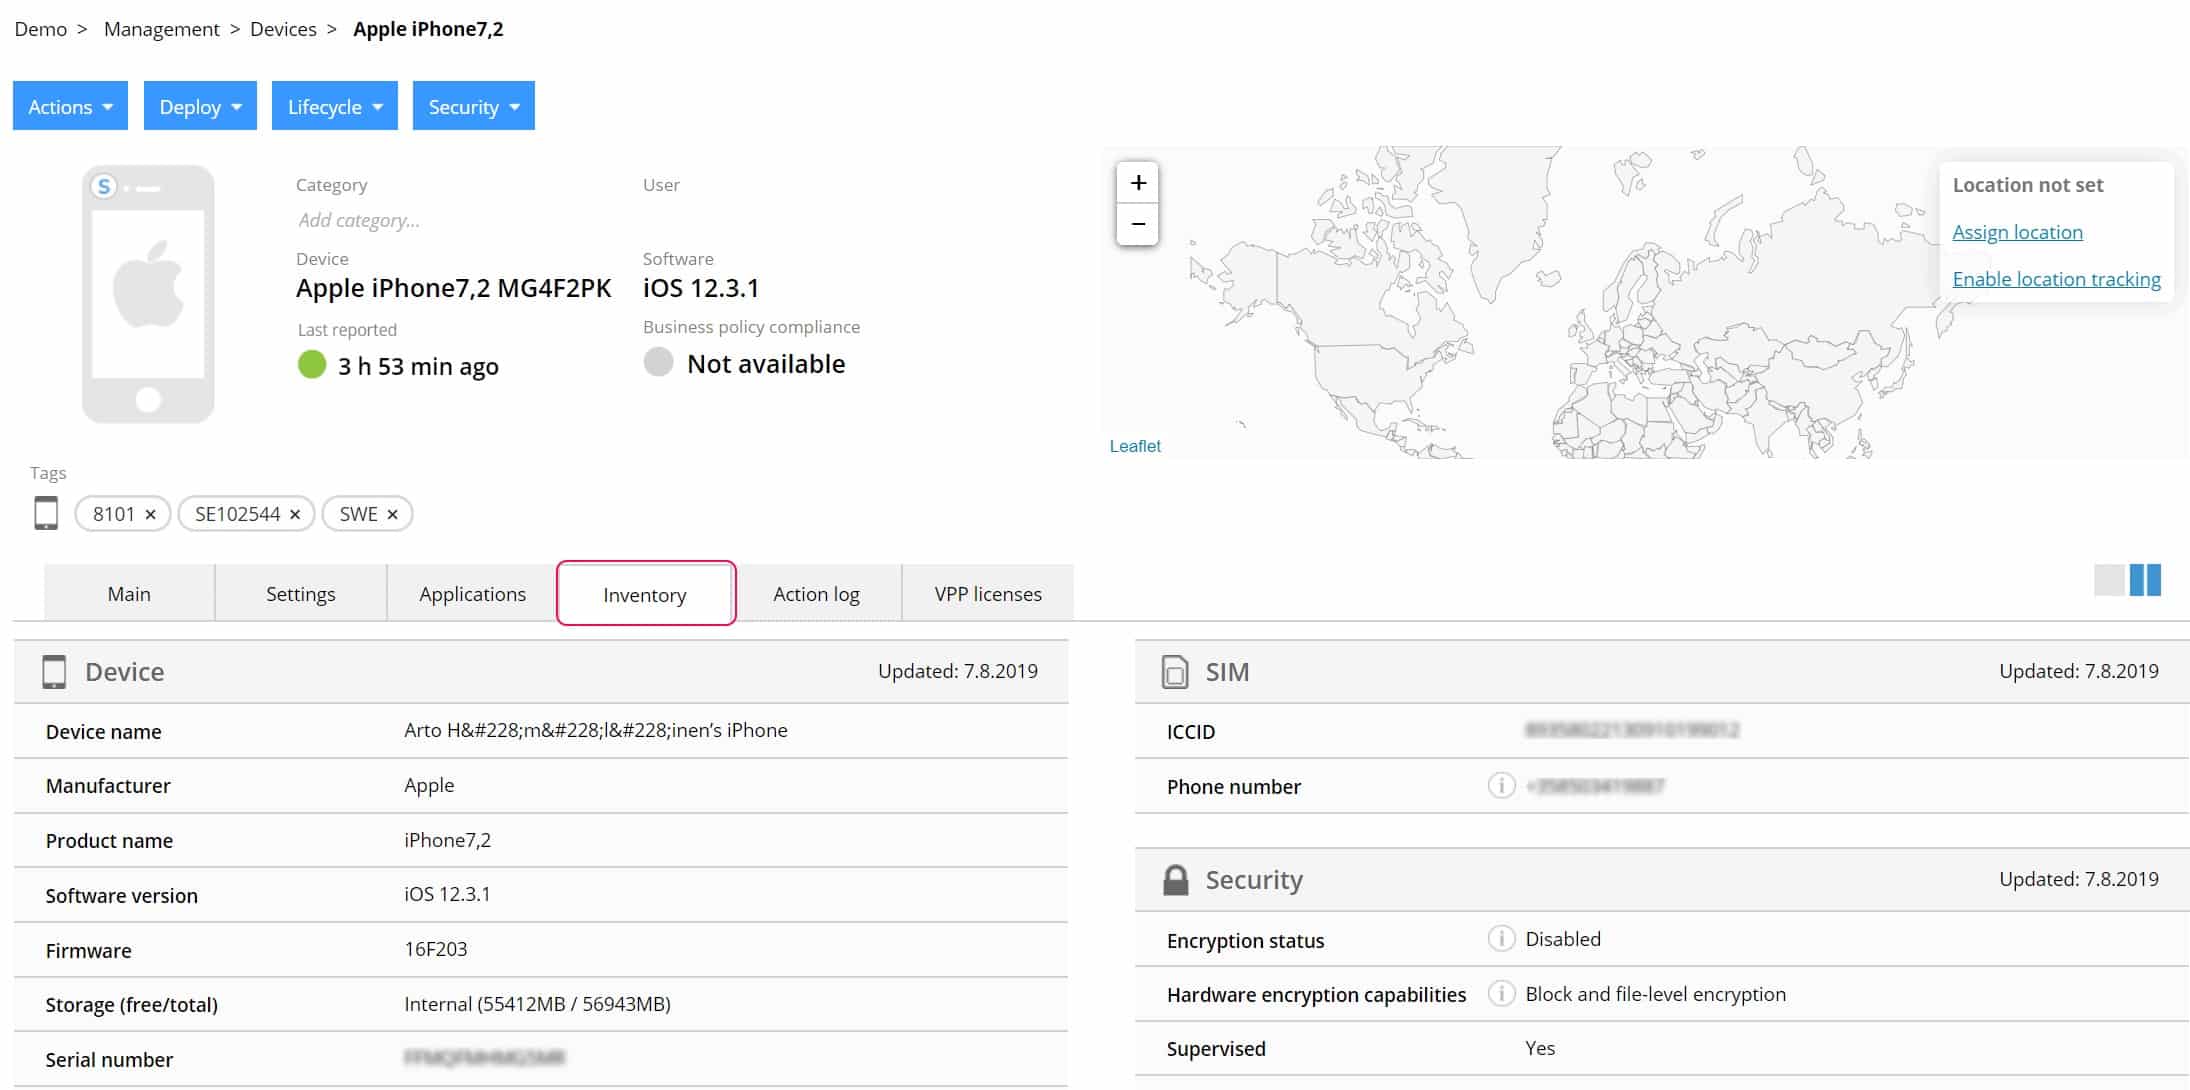The height and width of the screenshot is (1090, 2190).
Task: Click the SE102544 tag label
Action: coord(237,514)
